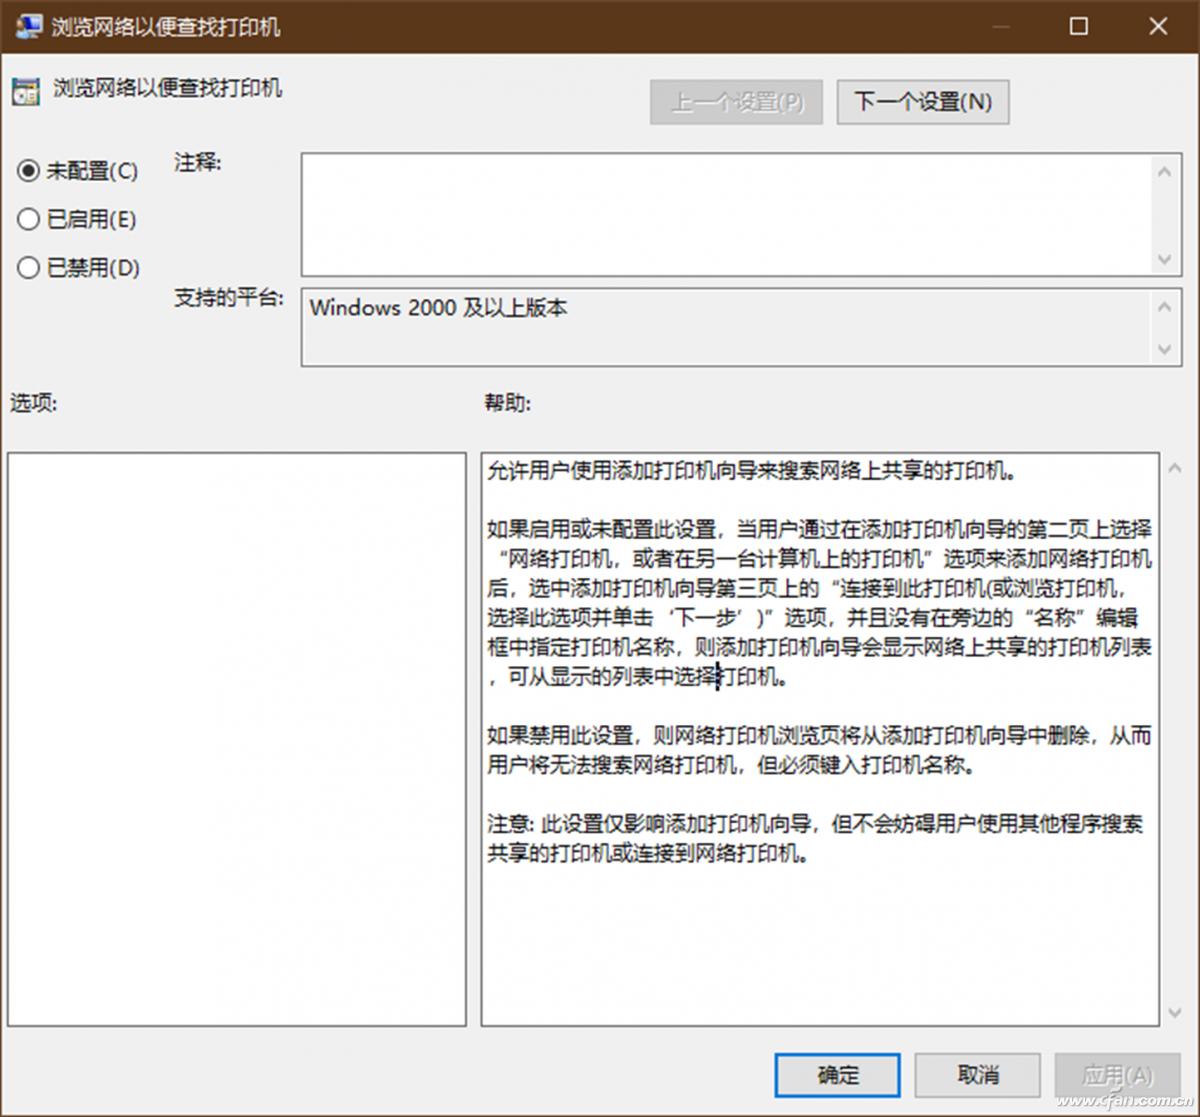1200x1117 pixels.
Task: Click the 下一个设置(N) button
Action: click(922, 101)
